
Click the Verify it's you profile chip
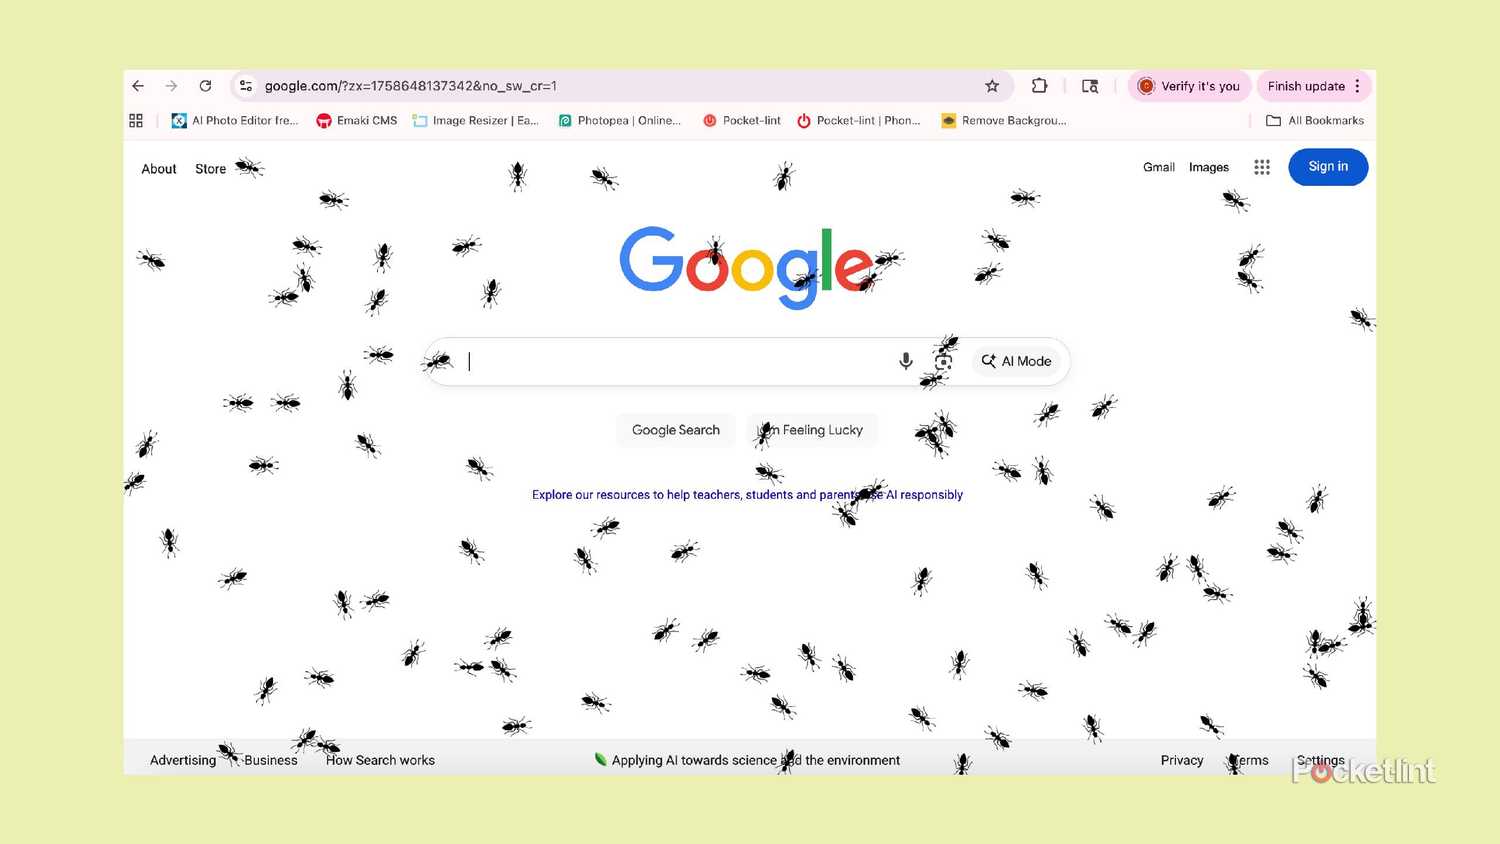[1188, 86]
